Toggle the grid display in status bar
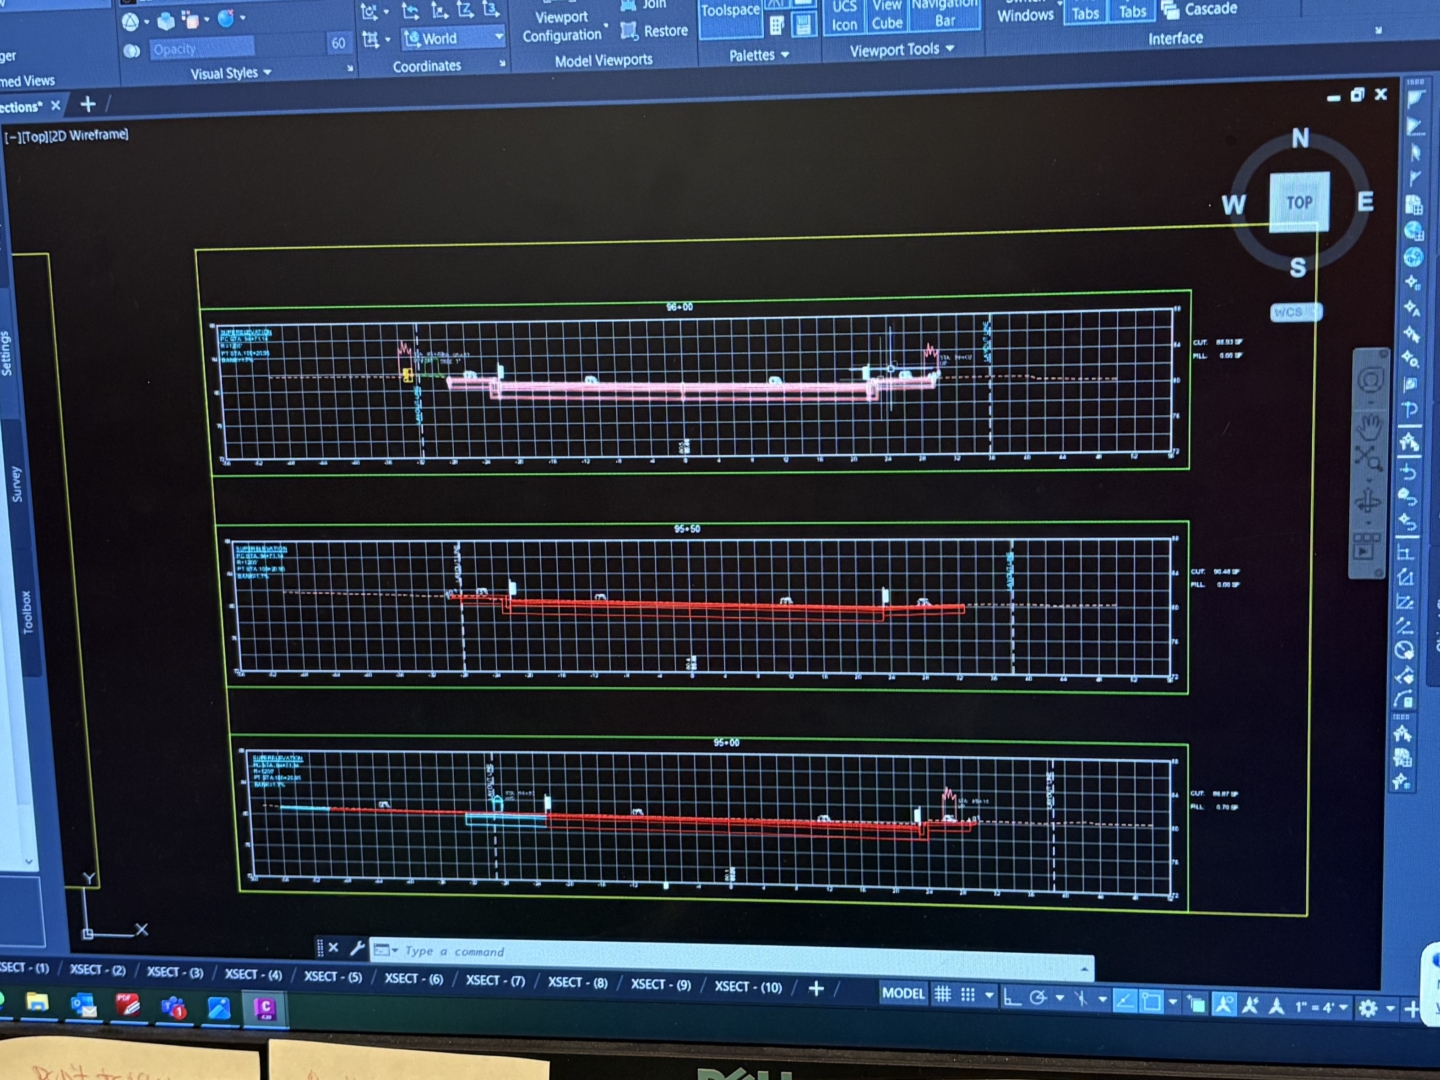1440x1080 pixels. click(x=942, y=994)
